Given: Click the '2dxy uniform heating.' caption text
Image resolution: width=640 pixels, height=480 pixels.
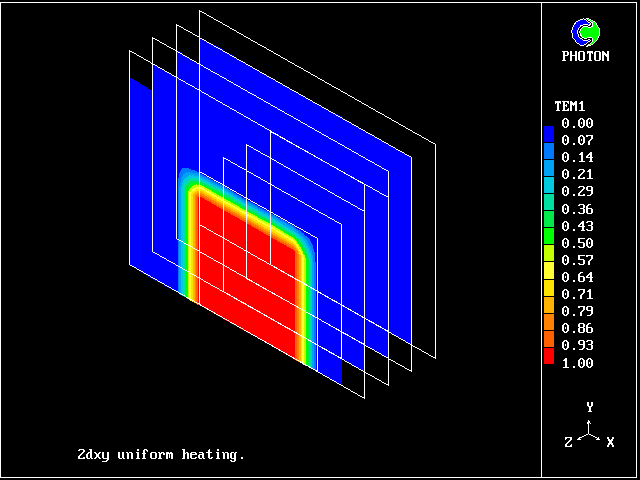Looking at the screenshot, I should (161, 454).
